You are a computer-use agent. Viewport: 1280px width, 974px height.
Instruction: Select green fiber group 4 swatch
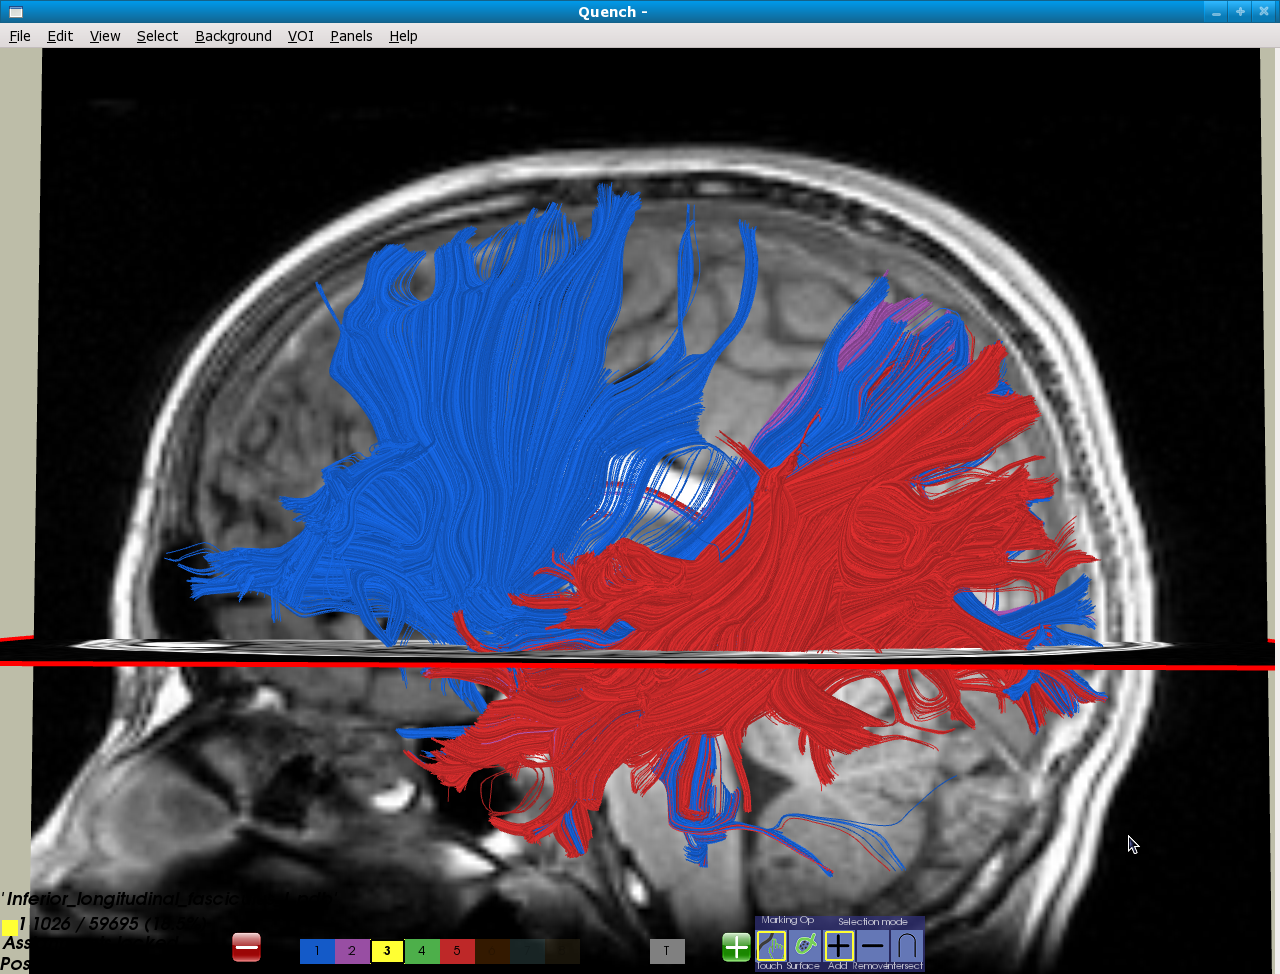422,951
